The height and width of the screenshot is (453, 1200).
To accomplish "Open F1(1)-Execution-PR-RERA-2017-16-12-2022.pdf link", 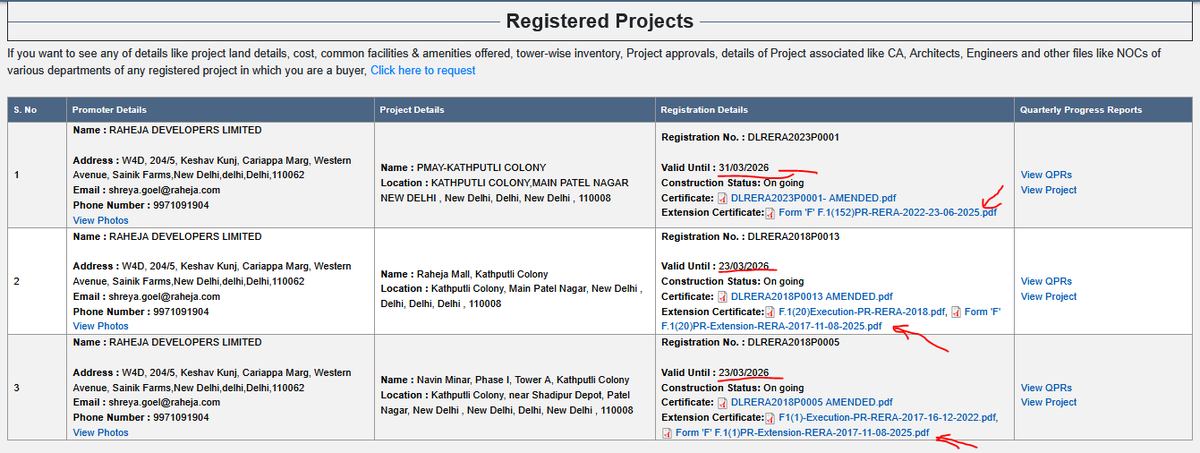I will click(887, 417).
